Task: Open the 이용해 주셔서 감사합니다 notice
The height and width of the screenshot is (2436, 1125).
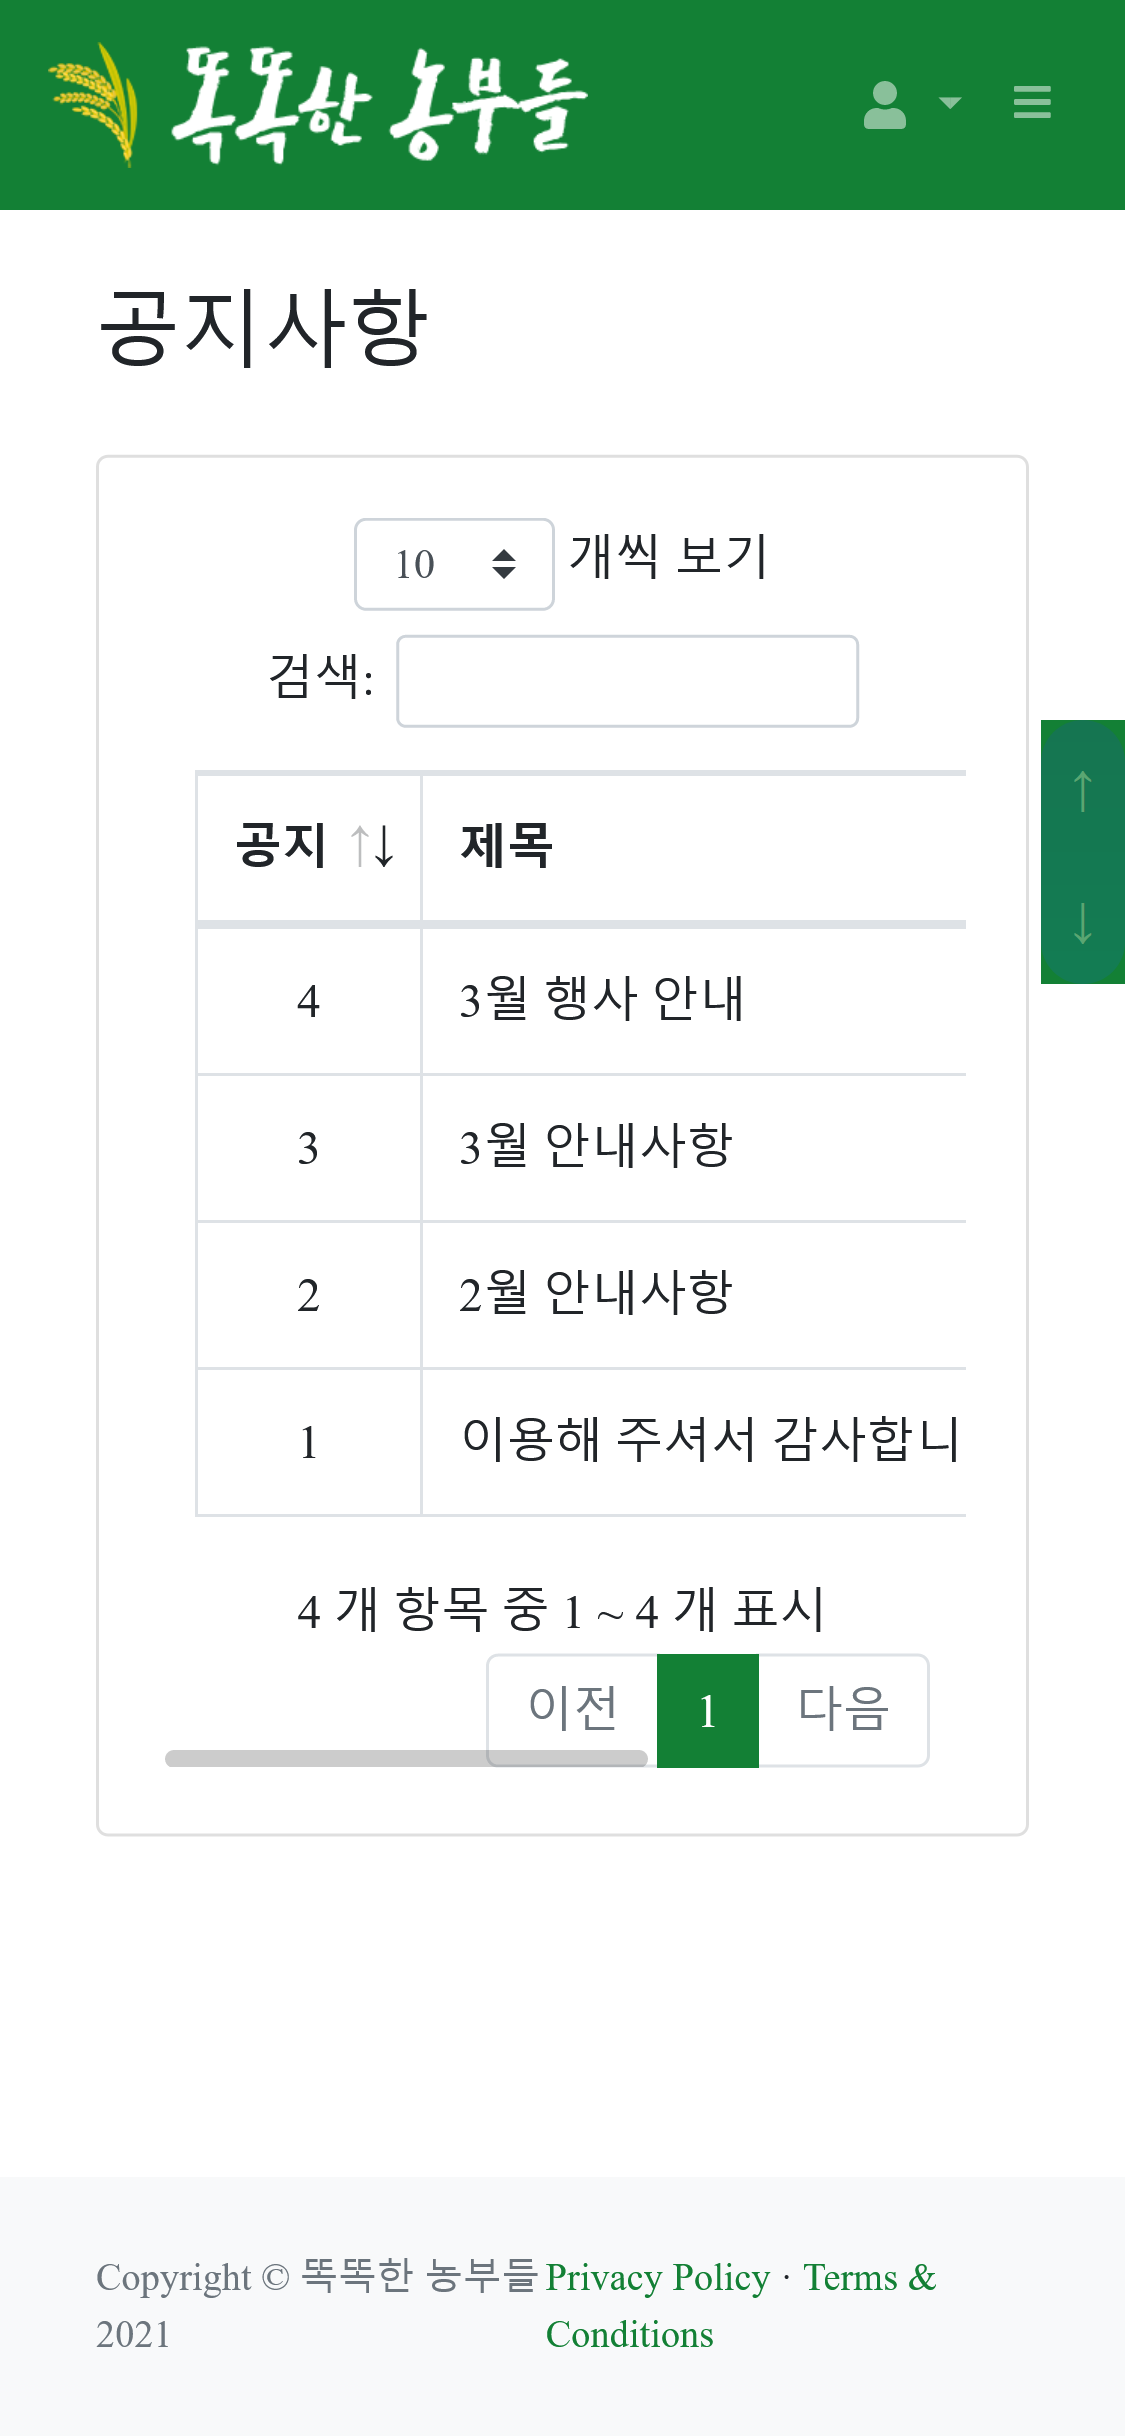Action: (710, 1440)
